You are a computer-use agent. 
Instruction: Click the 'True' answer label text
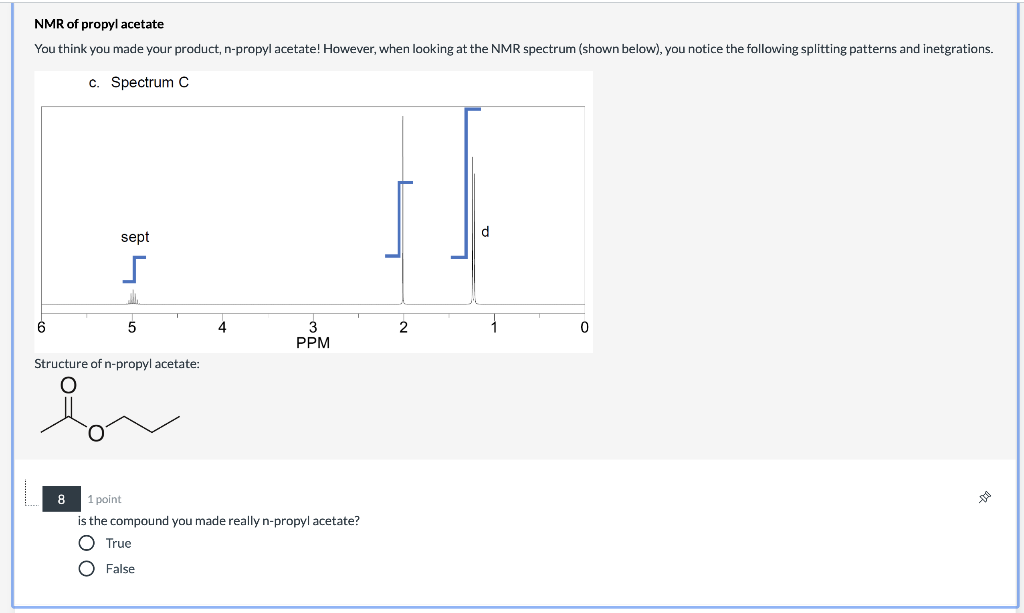coord(118,543)
